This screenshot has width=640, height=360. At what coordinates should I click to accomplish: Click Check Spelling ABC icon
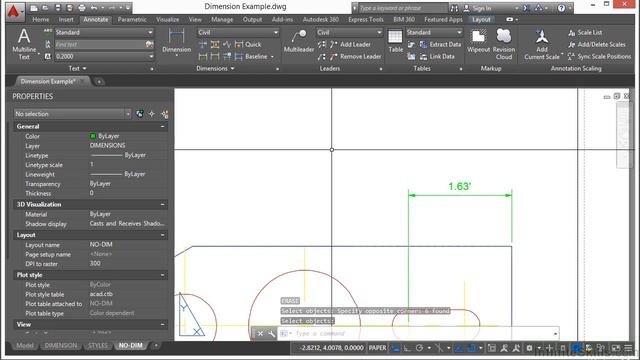coord(48,32)
